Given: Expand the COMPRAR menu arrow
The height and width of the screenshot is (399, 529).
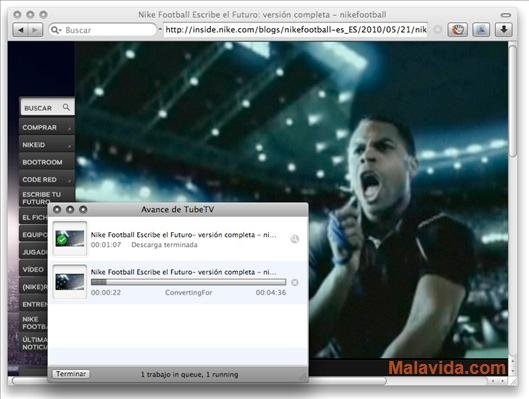Looking at the screenshot, I should tap(69, 129).
